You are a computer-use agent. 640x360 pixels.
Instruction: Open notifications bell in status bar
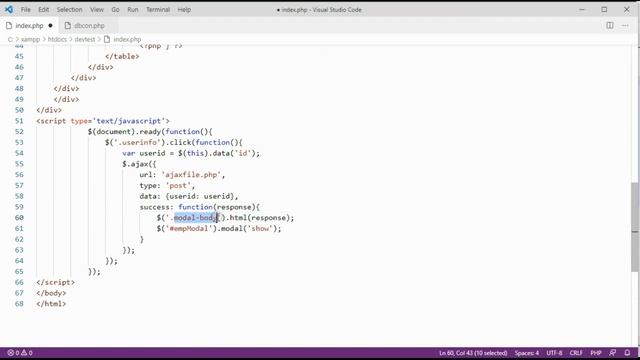[x=627, y=353]
